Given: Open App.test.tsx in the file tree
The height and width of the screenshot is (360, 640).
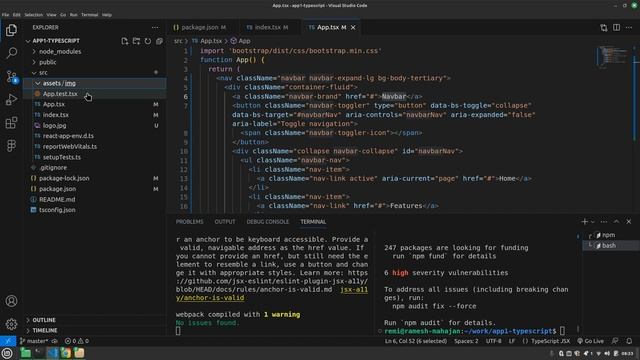Looking at the screenshot, I should coord(95,94).
